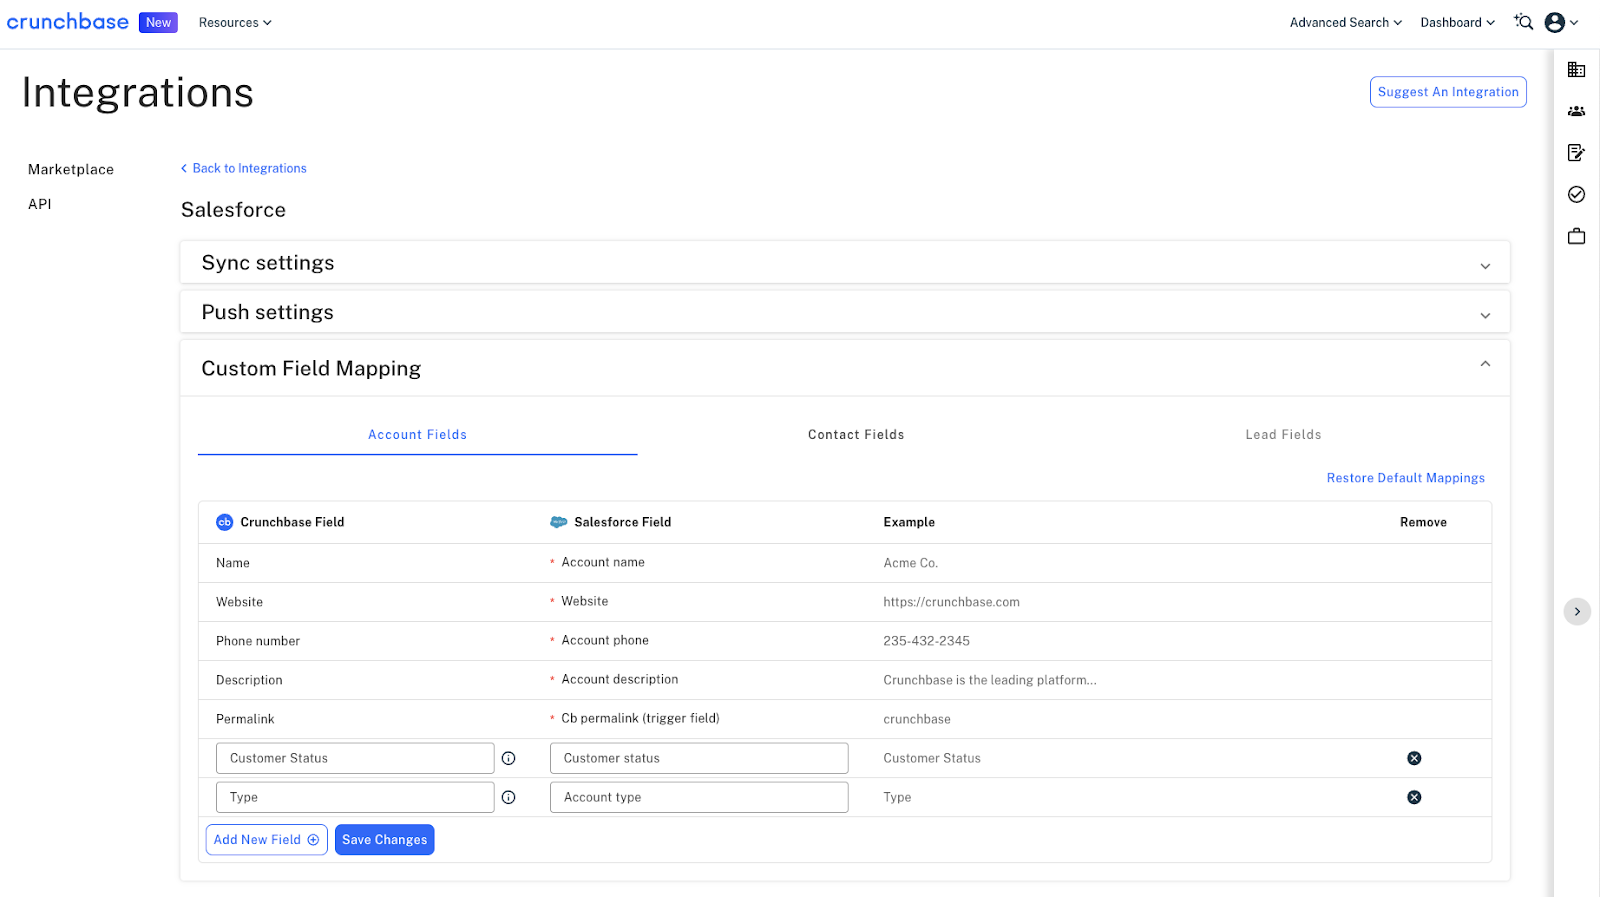Screen dimensions: 1600x897
Task: Click the Account type Salesforce field input
Action: coord(699,797)
